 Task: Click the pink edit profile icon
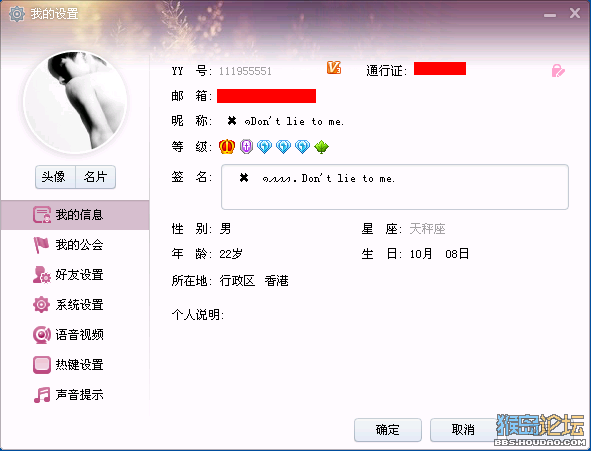click(558, 70)
